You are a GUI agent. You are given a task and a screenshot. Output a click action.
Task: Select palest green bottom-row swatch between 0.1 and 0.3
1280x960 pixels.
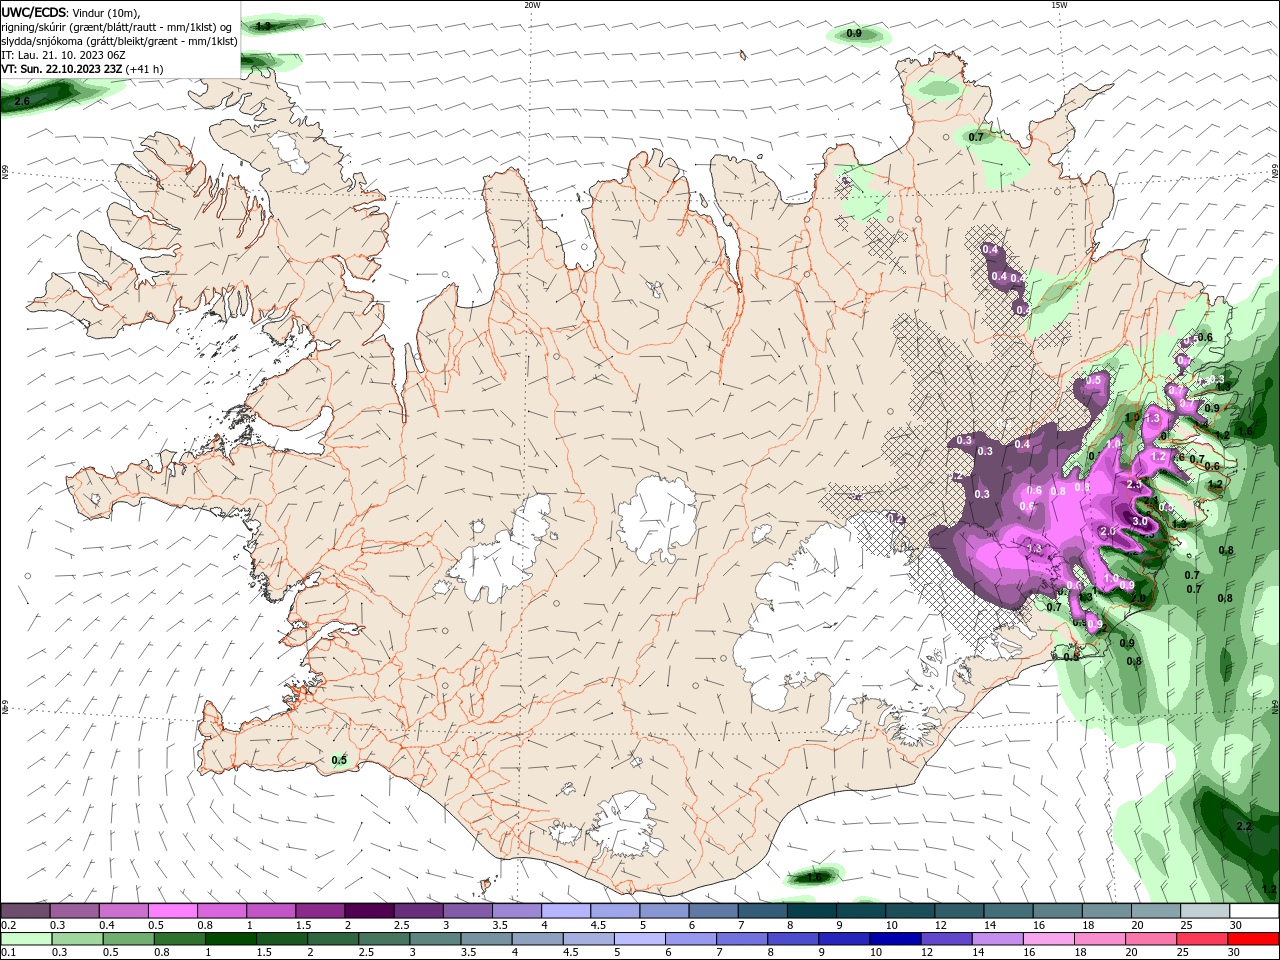click(x=26, y=939)
